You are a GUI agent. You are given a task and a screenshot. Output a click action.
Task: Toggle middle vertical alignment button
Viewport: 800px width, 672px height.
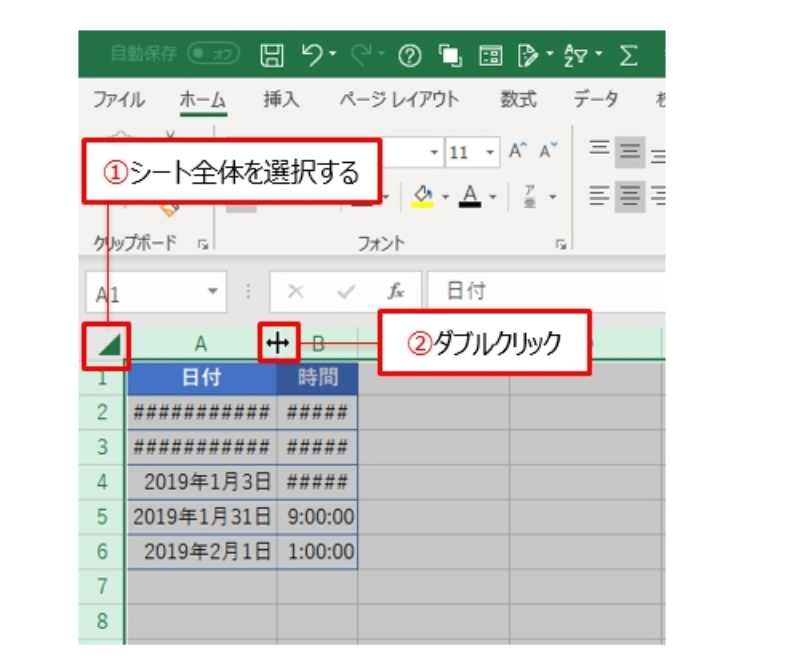pos(630,152)
